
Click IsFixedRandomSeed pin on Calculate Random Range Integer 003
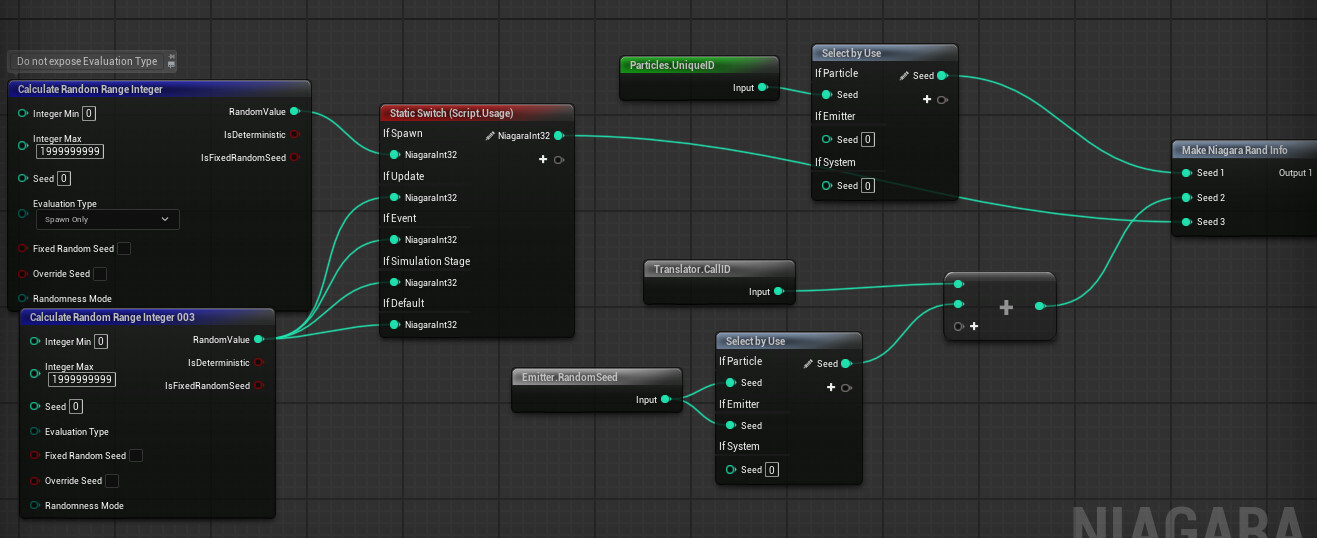[x=259, y=385]
